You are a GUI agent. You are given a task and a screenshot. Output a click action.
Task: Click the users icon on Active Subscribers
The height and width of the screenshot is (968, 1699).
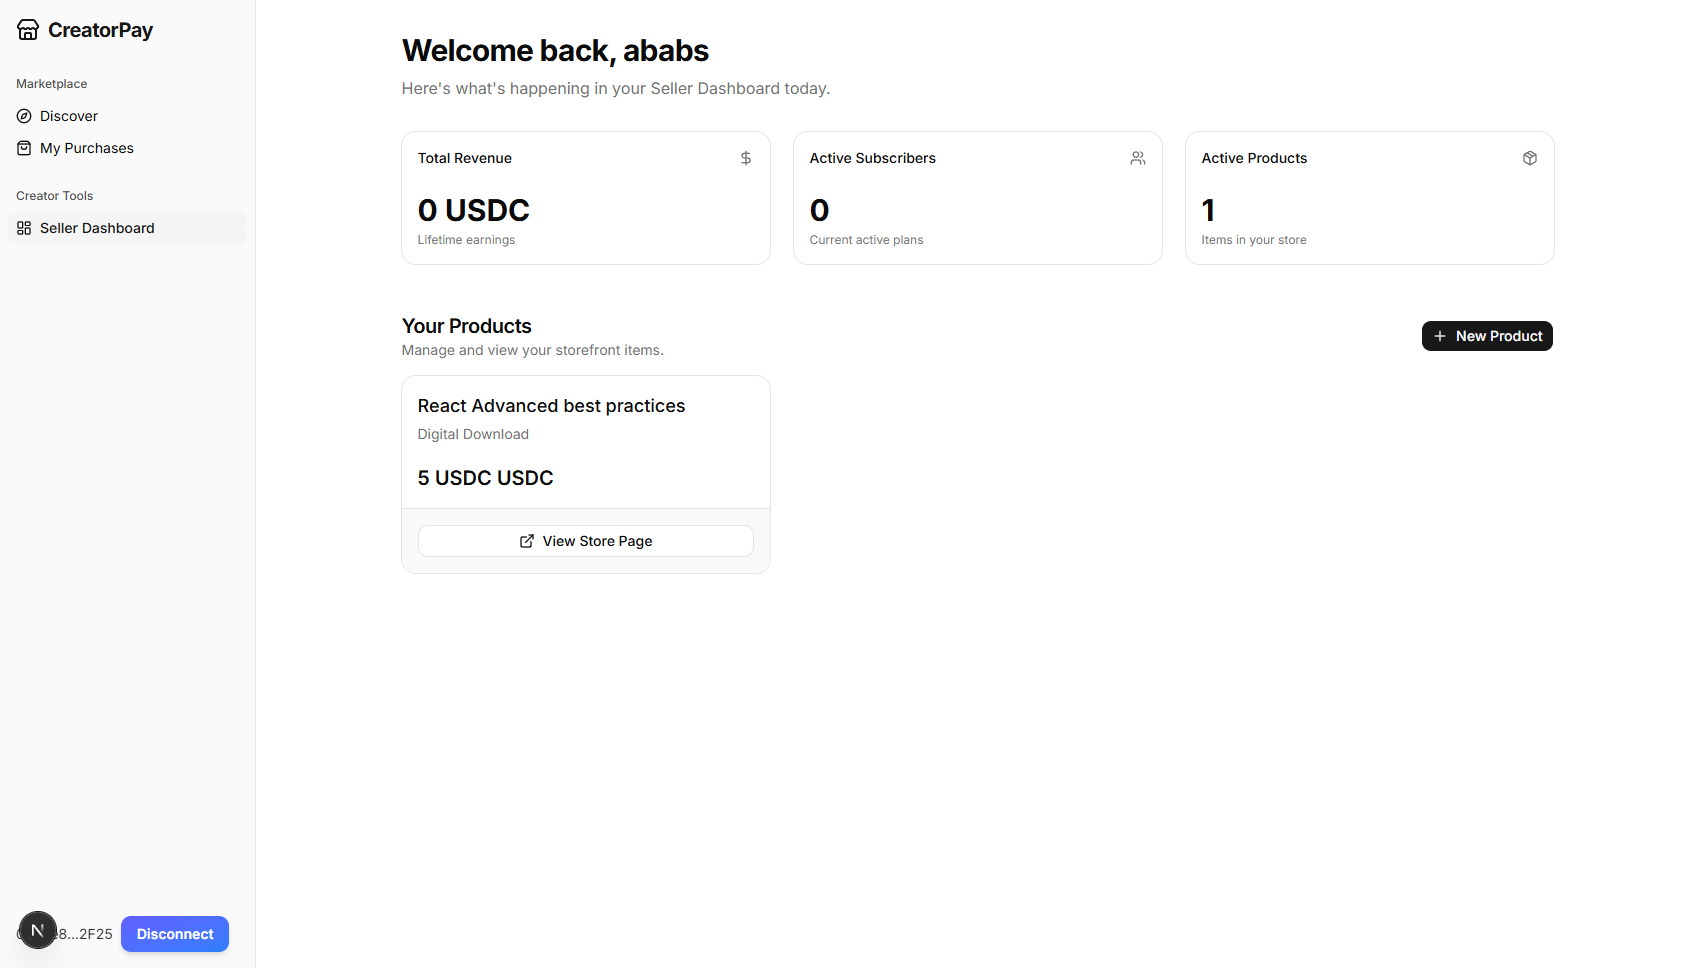pos(1138,158)
